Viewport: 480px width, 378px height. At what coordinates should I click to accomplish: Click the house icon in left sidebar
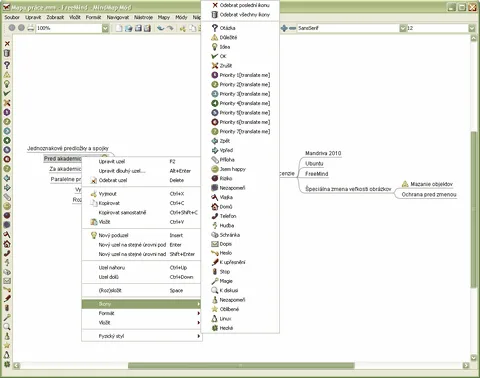point(7,244)
